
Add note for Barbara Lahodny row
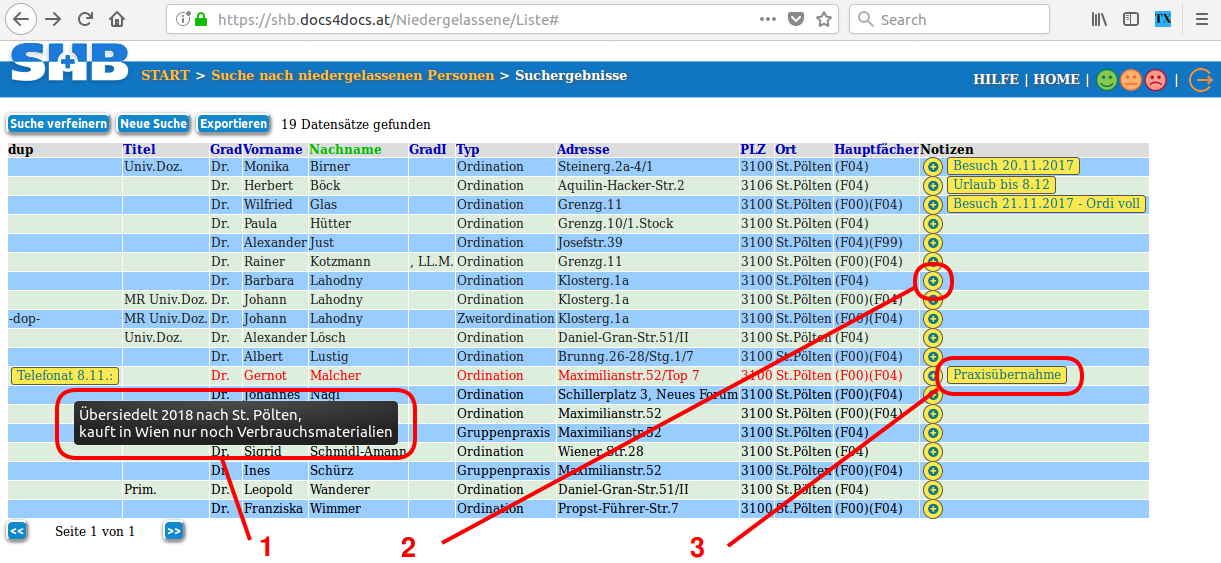[933, 281]
